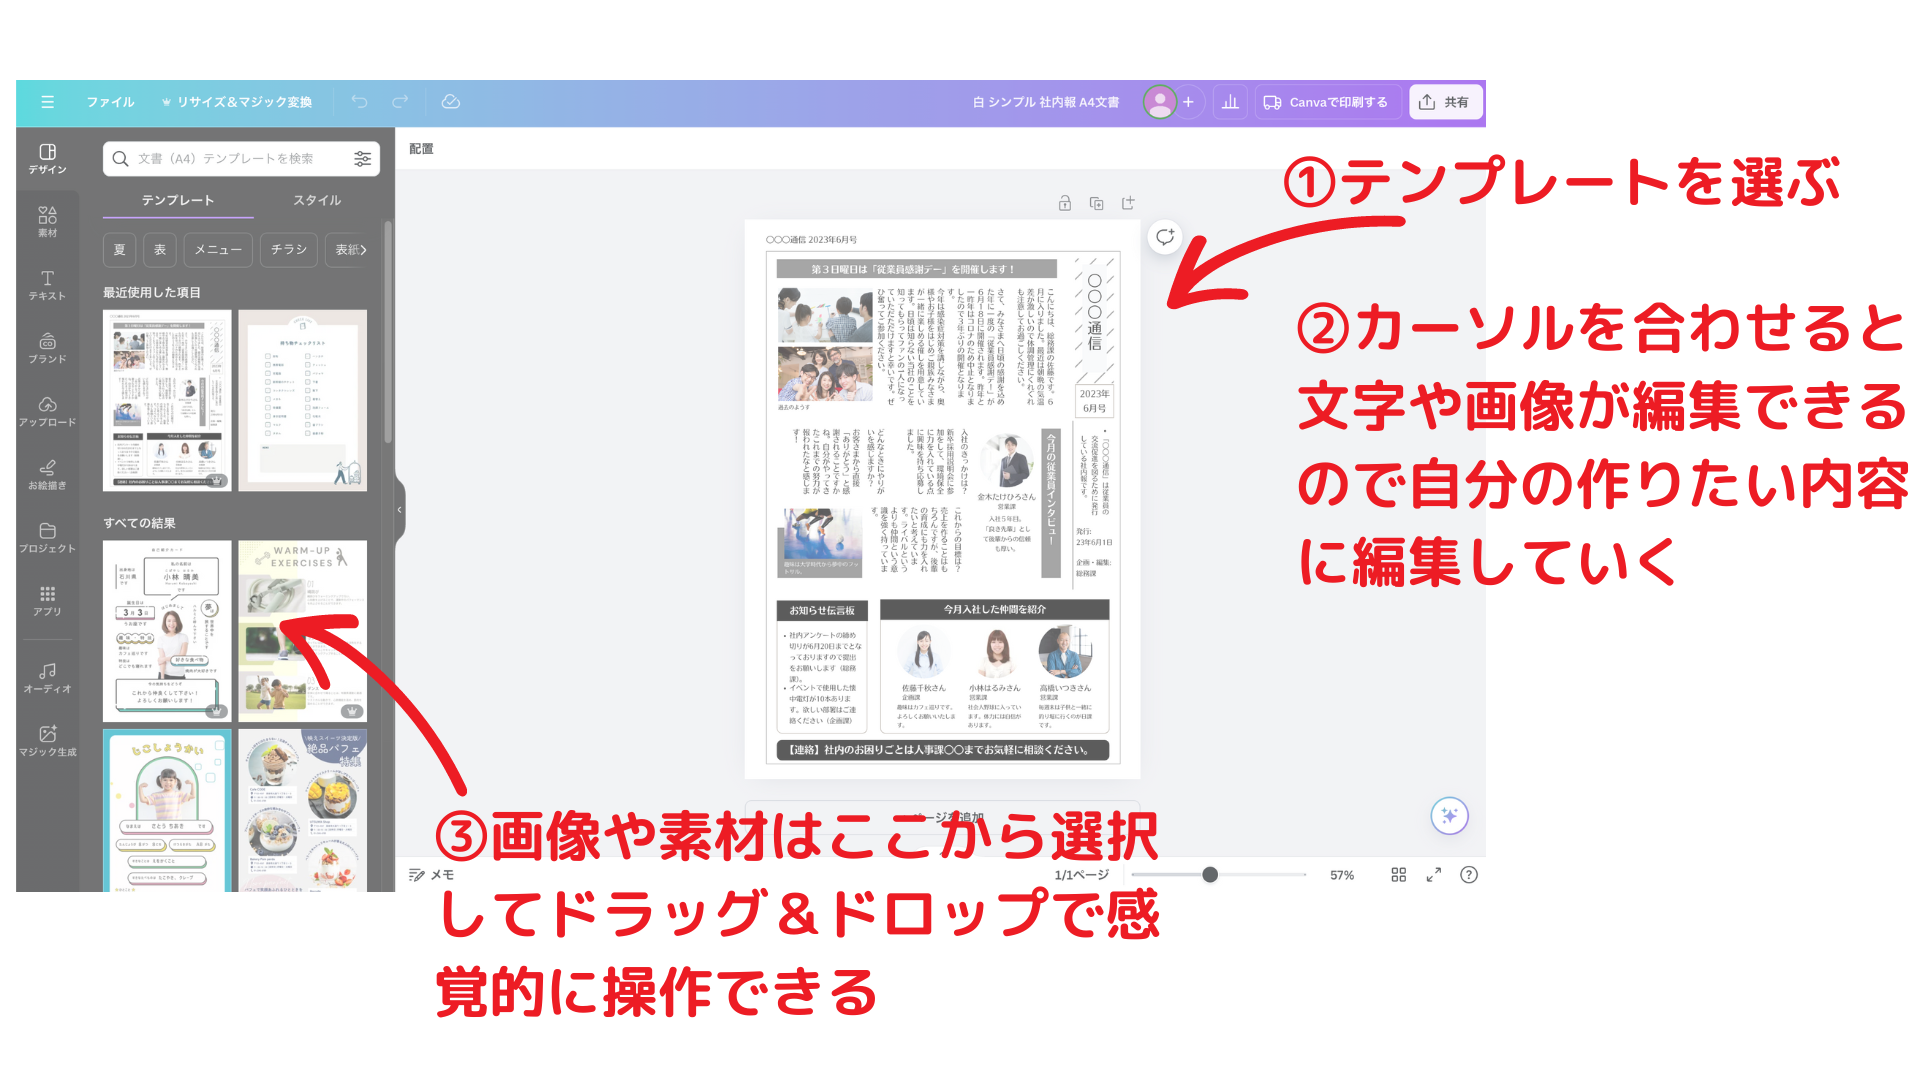Open the ファイル menu

coord(110,101)
